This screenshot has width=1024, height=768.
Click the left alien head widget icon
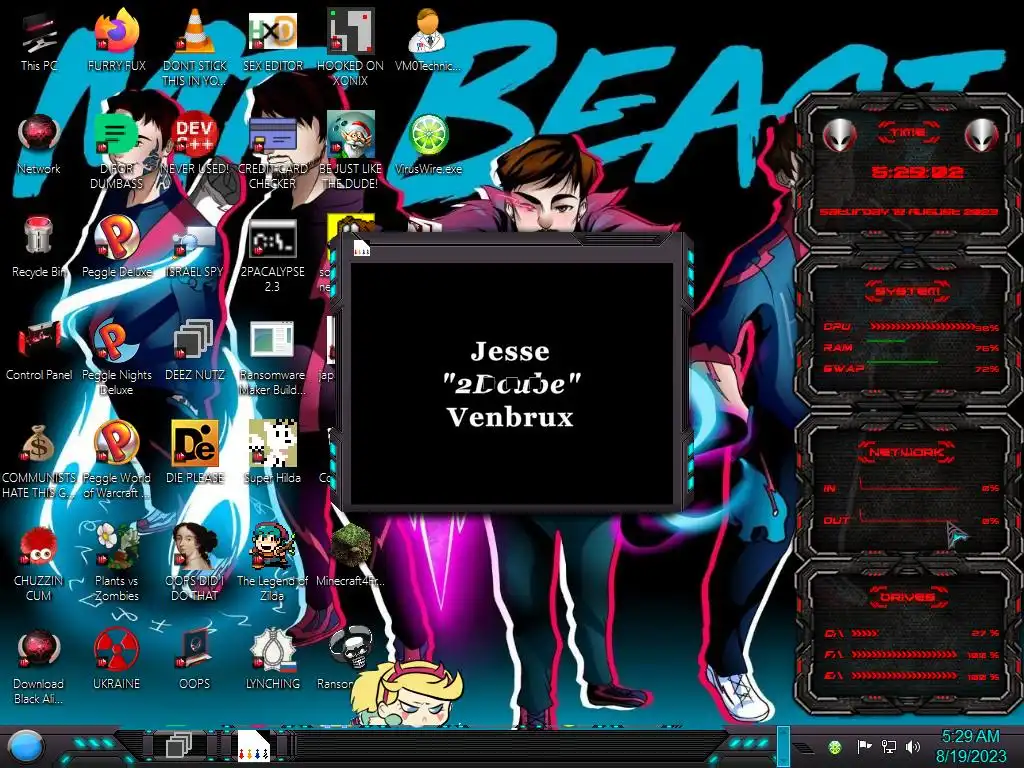pos(839,136)
